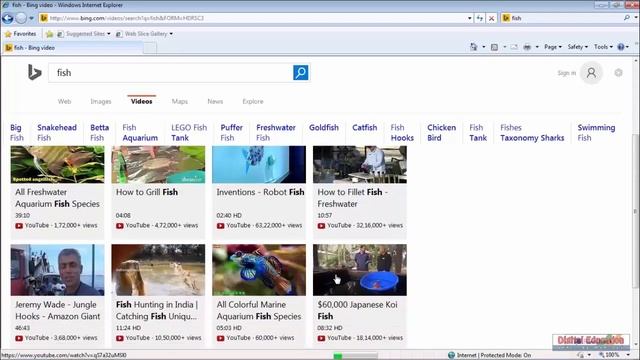Switch to the Images search tab
The width and height of the screenshot is (640, 360).
click(x=101, y=101)
